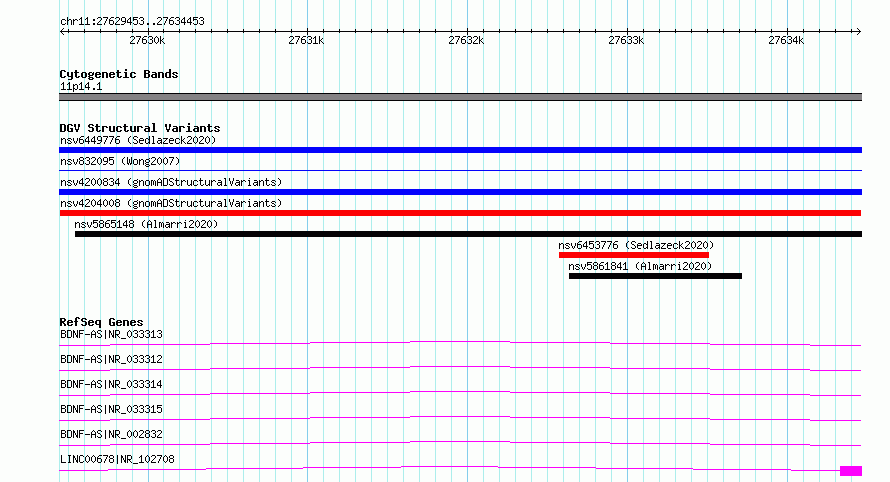Viewport: 890px width, 482px height.
Task: Open nsv4204008 (gnomADStructuralVariants) label
Action: point(171,203)
